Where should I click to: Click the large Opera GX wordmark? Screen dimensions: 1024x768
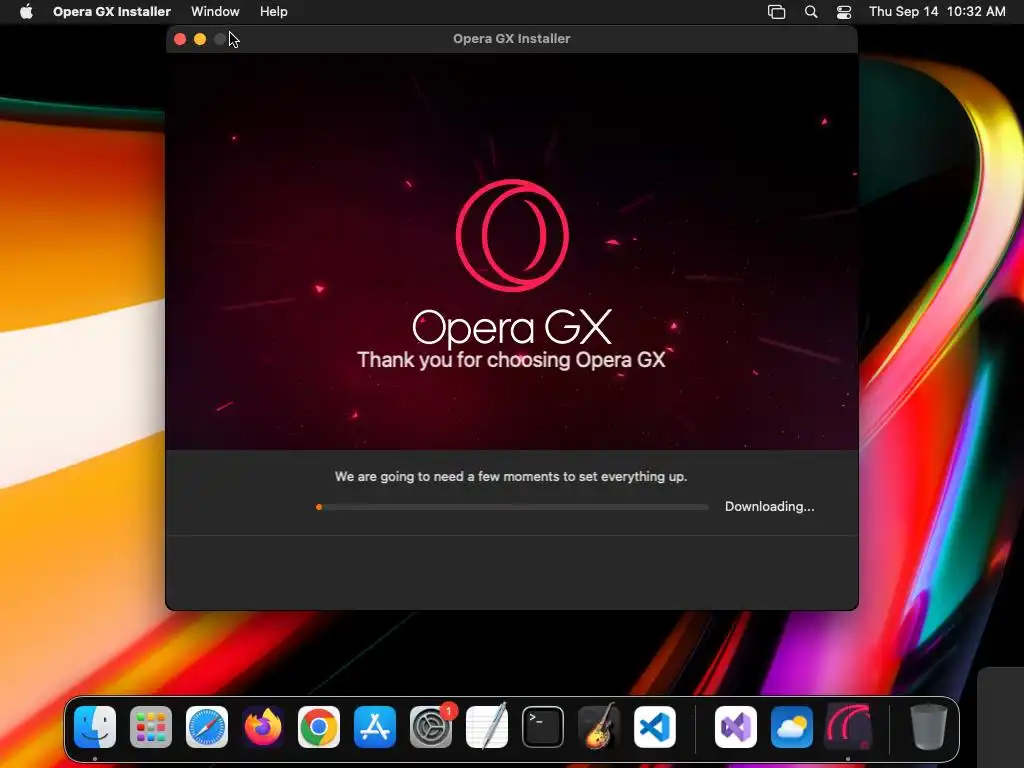point(513,328)
